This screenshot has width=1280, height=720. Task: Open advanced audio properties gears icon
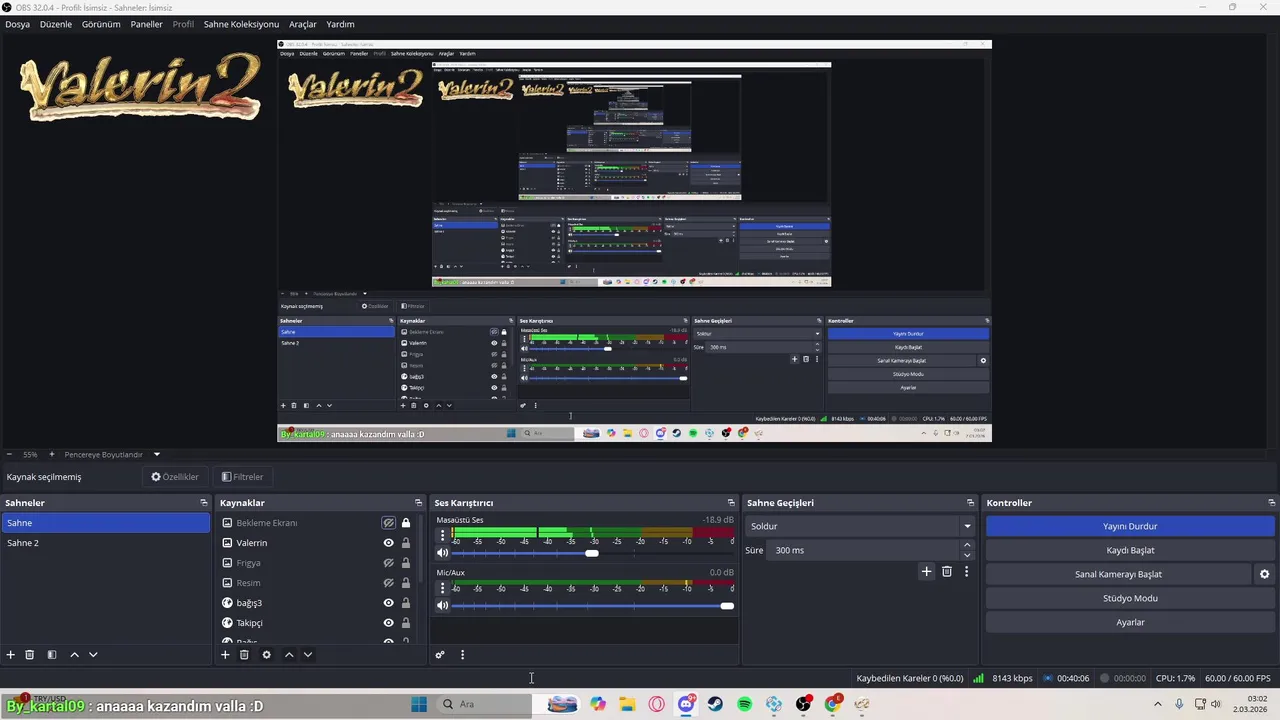click(x=440, y=655)
